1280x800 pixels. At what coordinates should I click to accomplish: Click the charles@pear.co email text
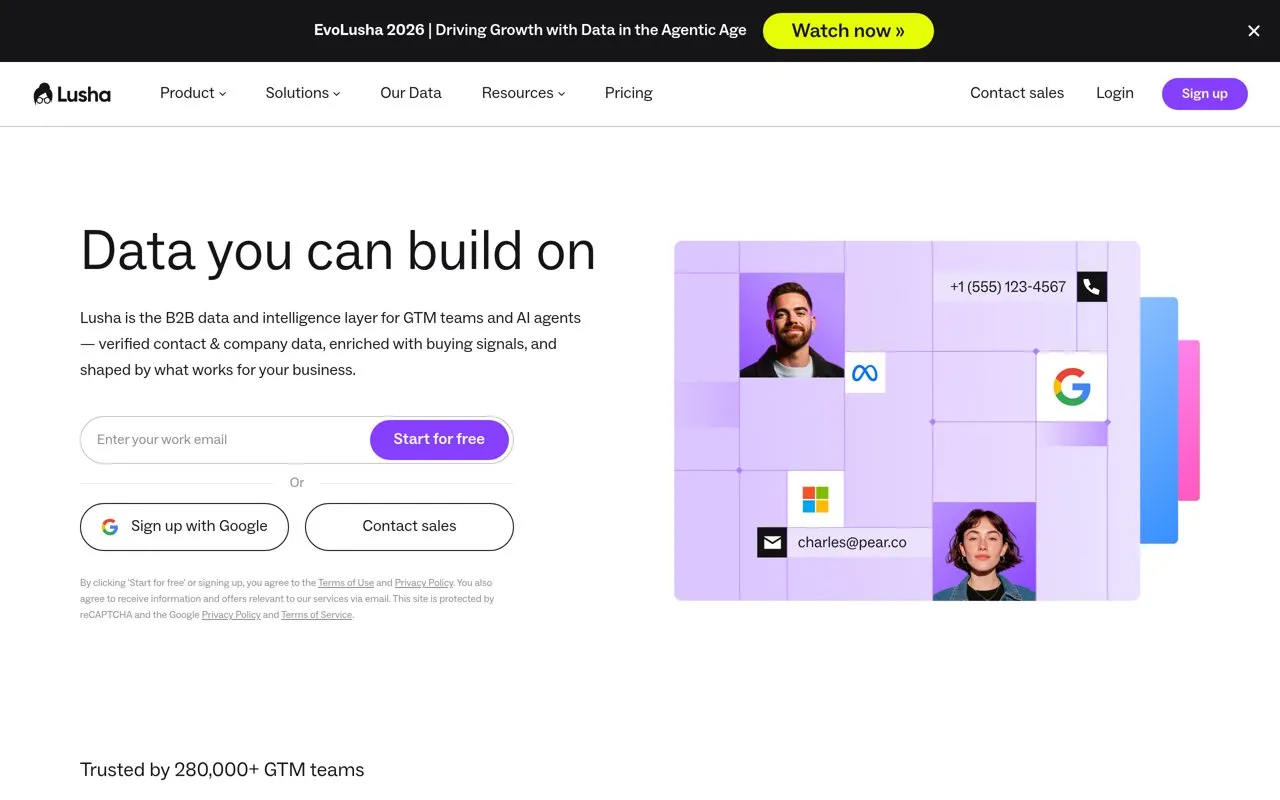tap(852, 543)
